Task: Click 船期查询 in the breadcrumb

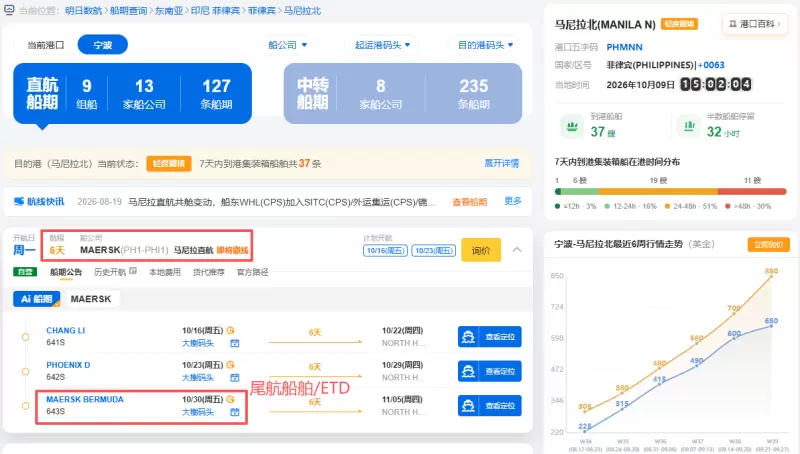Action: tap(128, 10)
